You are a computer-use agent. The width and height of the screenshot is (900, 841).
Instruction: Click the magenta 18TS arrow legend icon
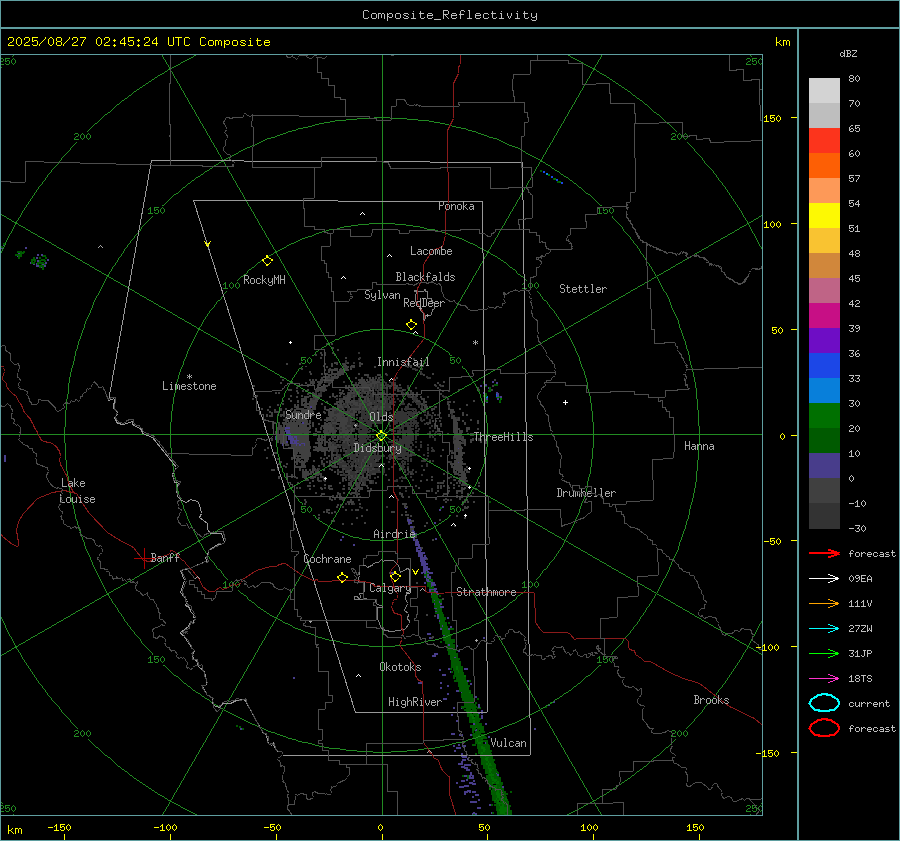click(824, 679)
